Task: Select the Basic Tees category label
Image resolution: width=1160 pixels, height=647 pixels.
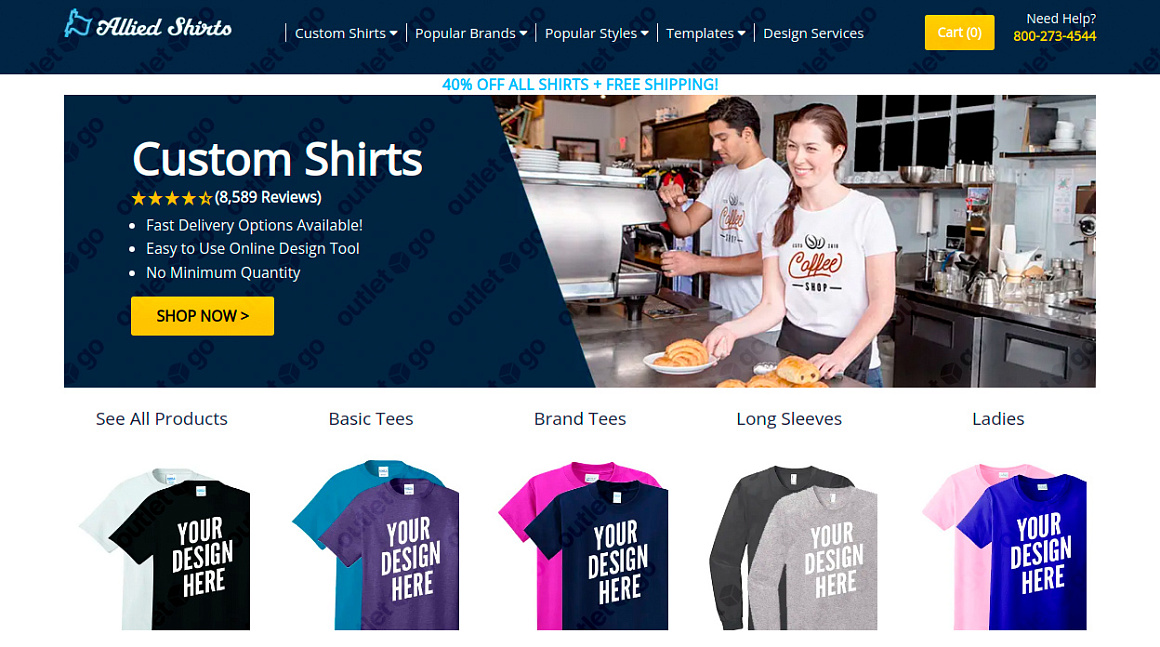Action: pyautogui.click(x=371, y=419)
